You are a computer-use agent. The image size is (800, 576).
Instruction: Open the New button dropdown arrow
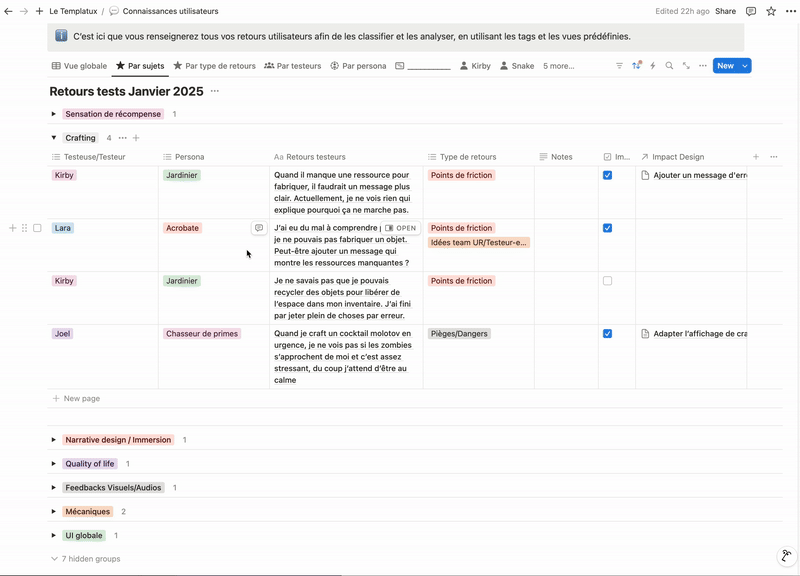point(745,66)
